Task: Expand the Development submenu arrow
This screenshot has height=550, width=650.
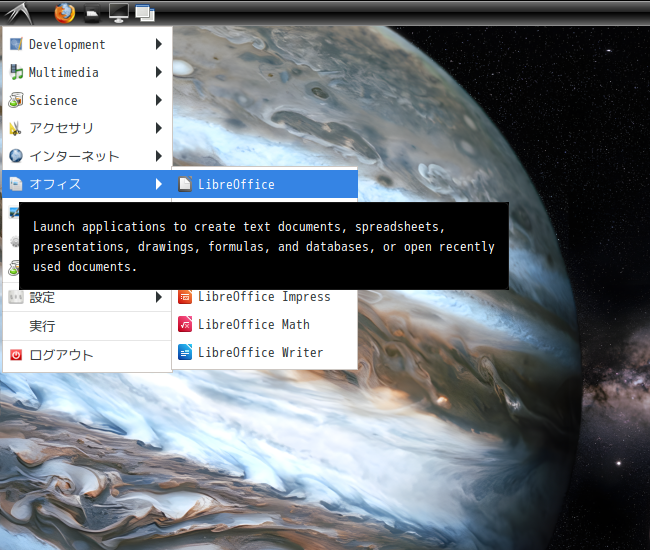Action: coord(159,44)
